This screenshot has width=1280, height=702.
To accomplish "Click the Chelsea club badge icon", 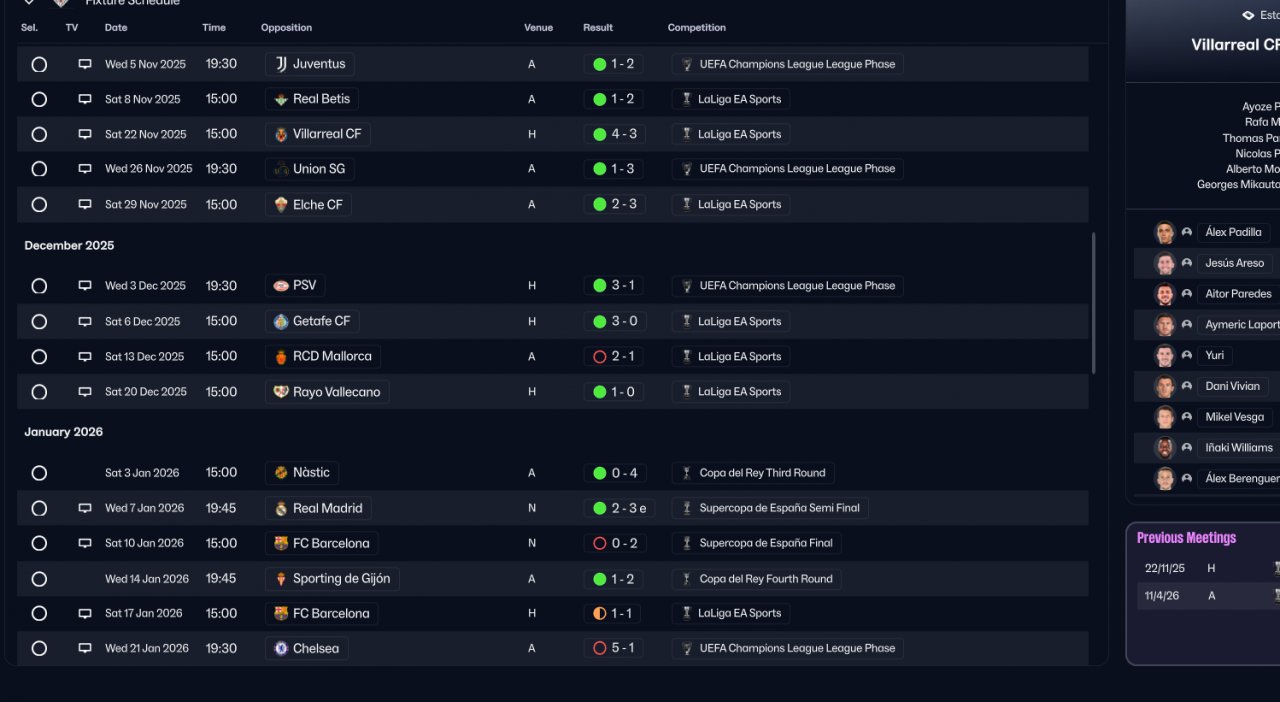I will pos(281,648).
